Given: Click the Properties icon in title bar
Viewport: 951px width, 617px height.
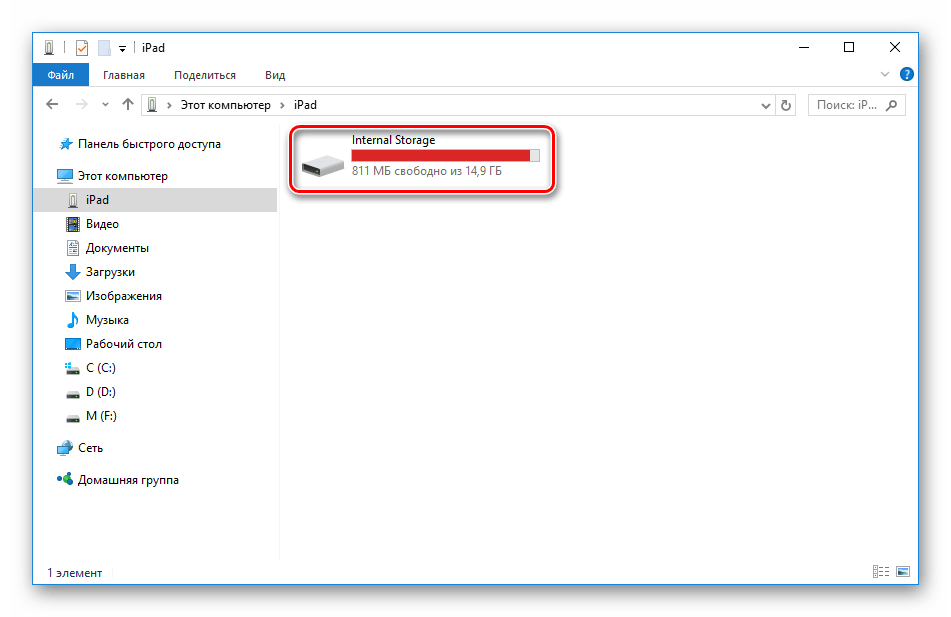Looking at the screenshot, I should tap(82, 47).
